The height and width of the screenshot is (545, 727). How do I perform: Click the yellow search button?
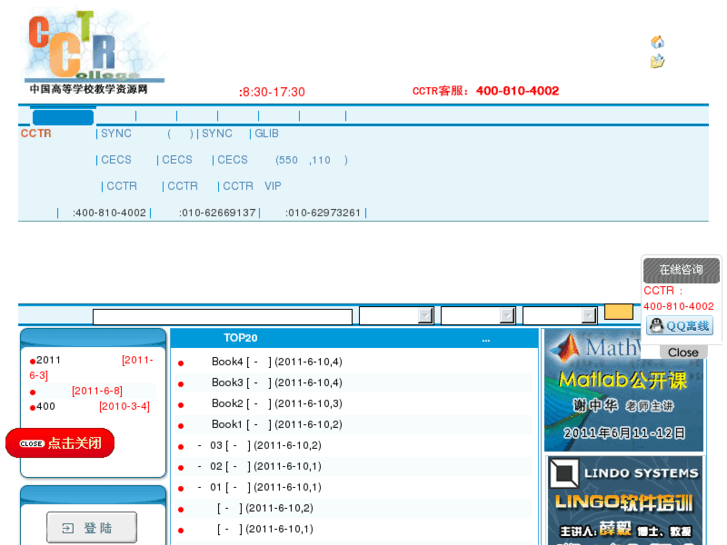tap(619, 312)
